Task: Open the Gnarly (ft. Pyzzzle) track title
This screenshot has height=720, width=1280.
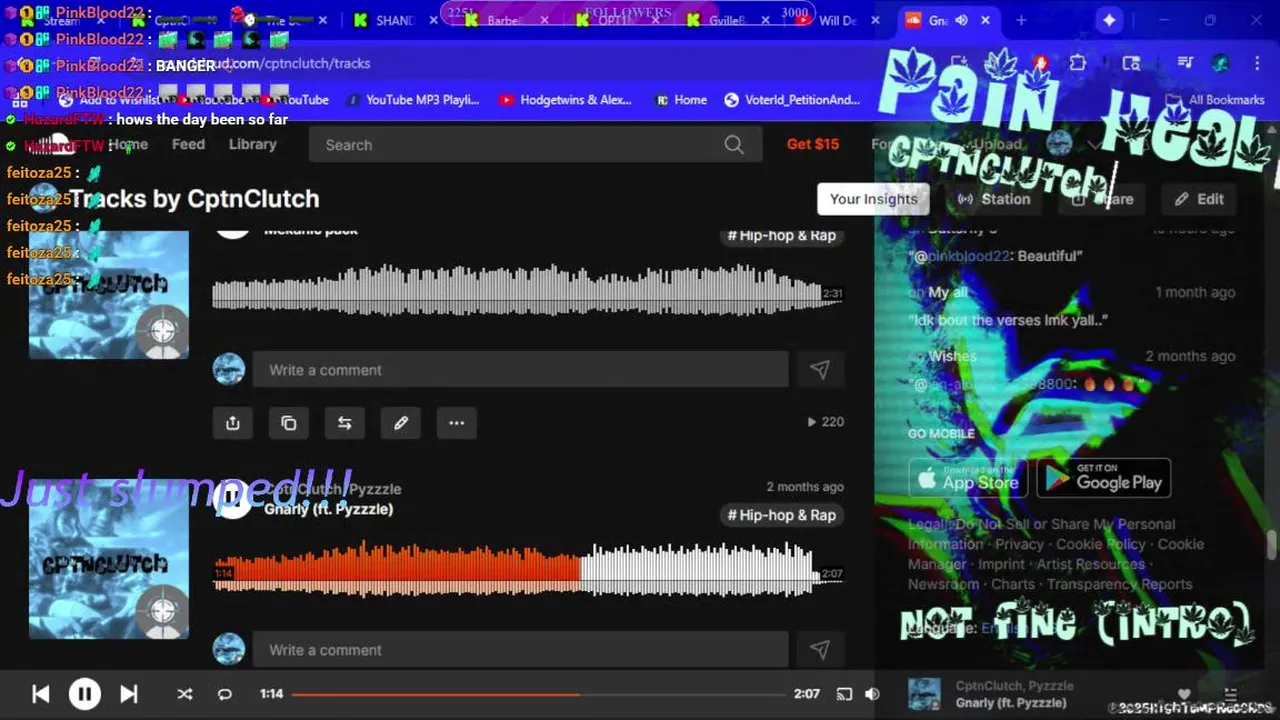Action: [328, 509]
